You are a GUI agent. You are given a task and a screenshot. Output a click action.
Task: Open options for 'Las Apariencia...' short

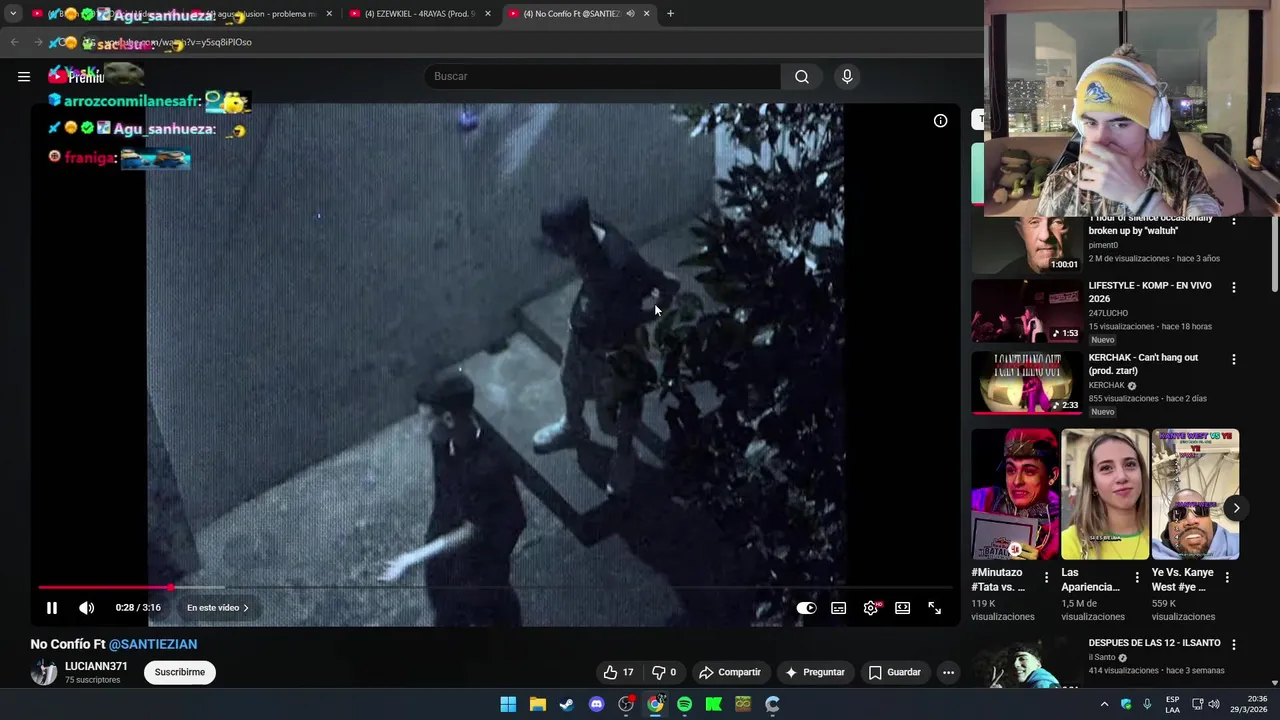coord(1137,577)
